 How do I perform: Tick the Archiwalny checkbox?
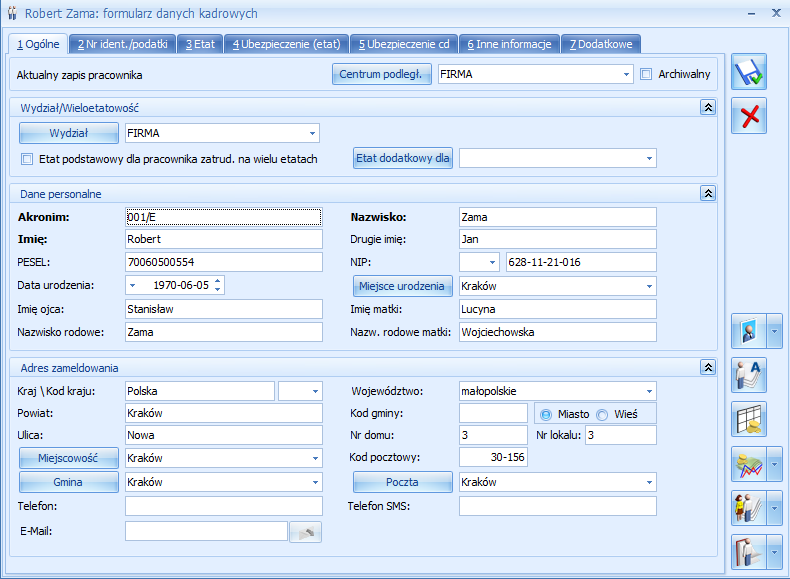click(646, 74)
